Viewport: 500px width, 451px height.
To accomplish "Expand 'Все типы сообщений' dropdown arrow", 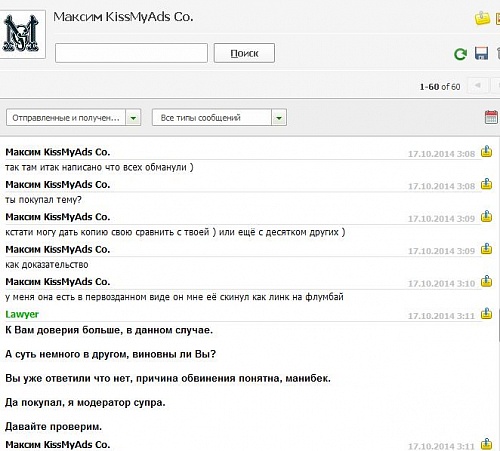I will [x=279, y=118].
